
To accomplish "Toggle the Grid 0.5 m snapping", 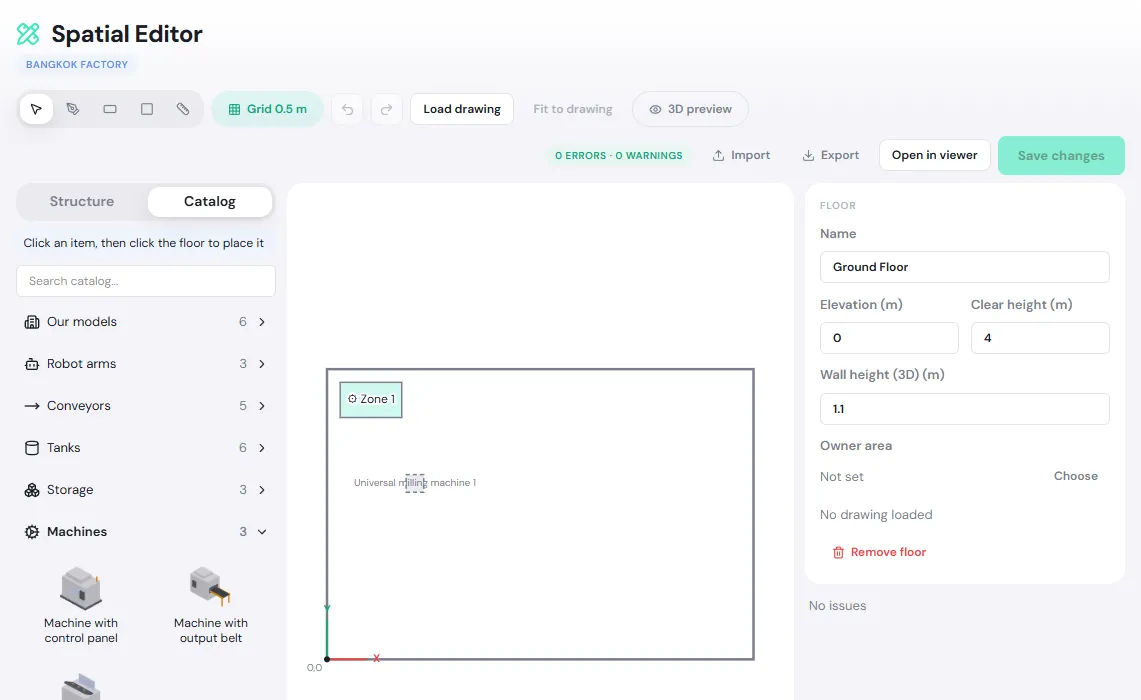I will 268,109.
